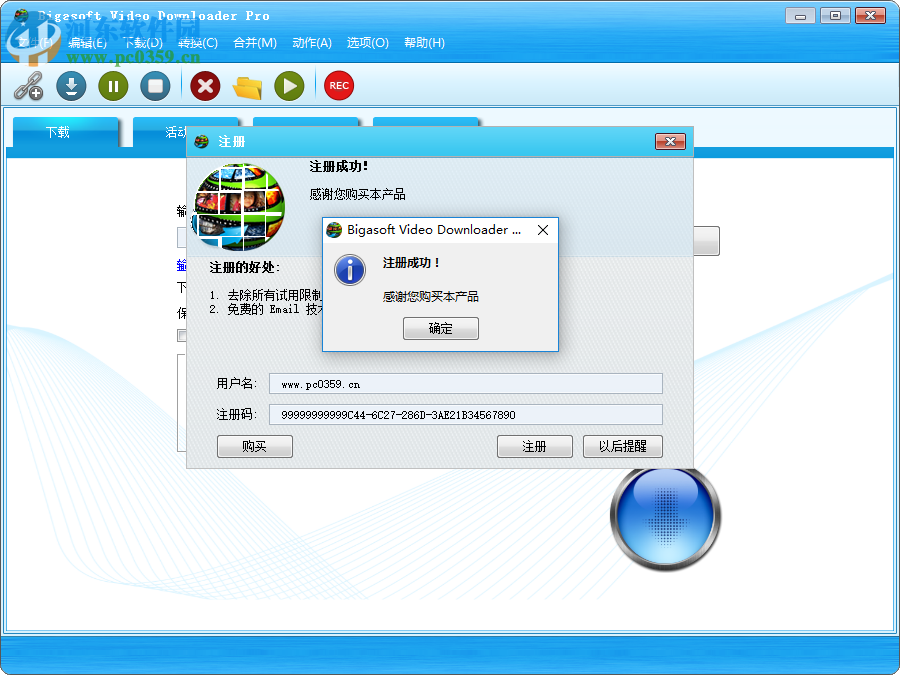Image resolution: width=900 pixels, height=675 pixels.
Task: Click the 确定 button in the popup
Action: click(441, 328)
